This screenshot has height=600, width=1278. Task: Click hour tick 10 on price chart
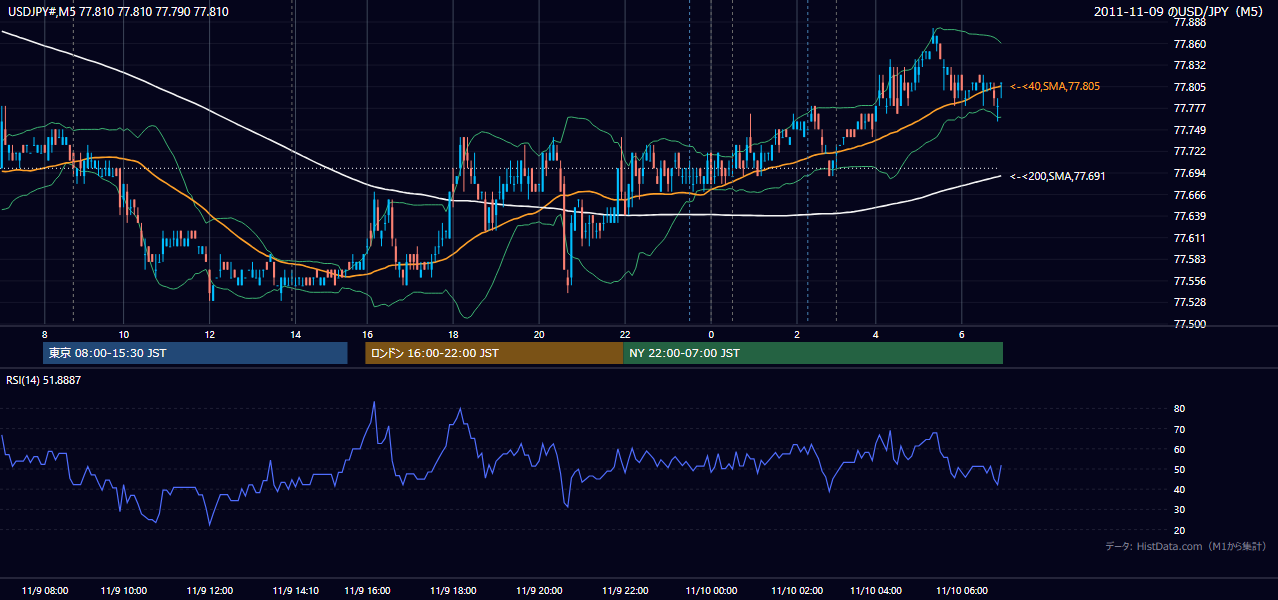coord(123,334)
